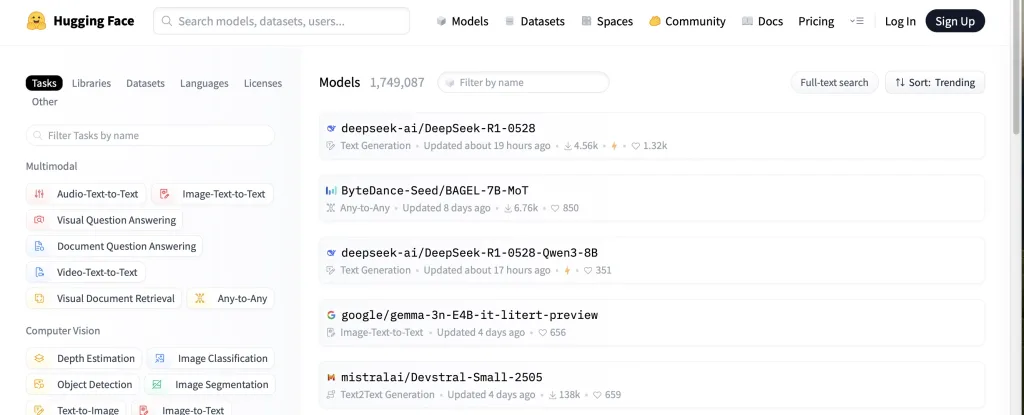Click the Image Segmentation icon
Viewport: 1024px width, 415px height.
click(x=157, y=384)
